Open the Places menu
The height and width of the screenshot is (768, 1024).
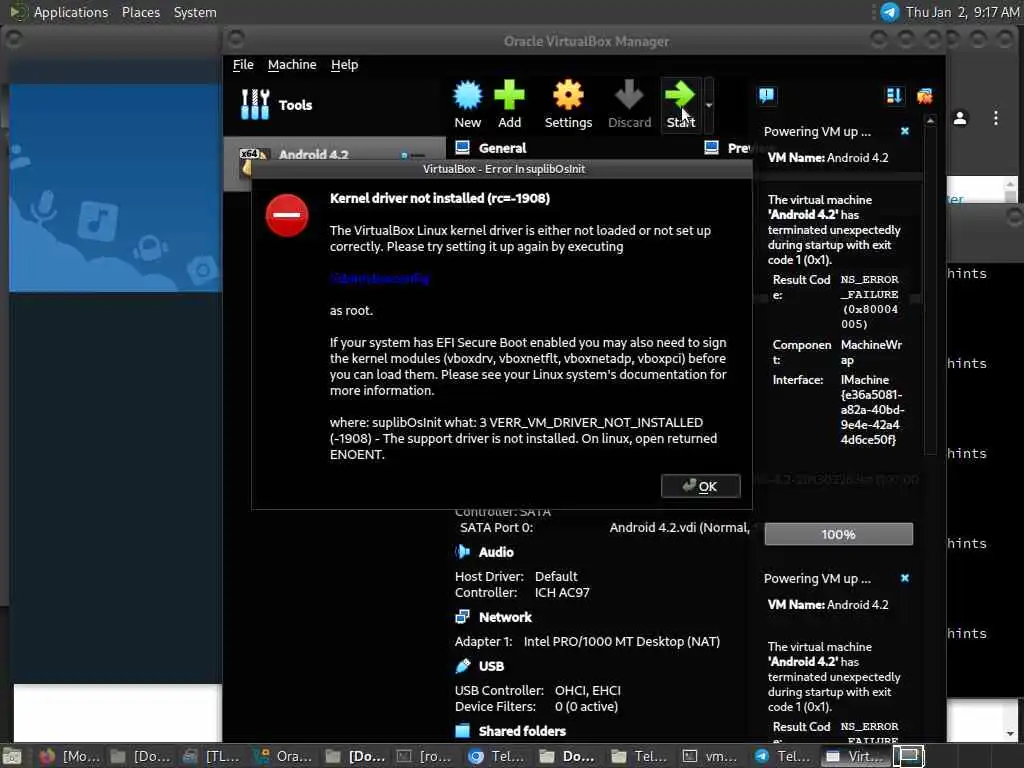(x=140, y=12)
